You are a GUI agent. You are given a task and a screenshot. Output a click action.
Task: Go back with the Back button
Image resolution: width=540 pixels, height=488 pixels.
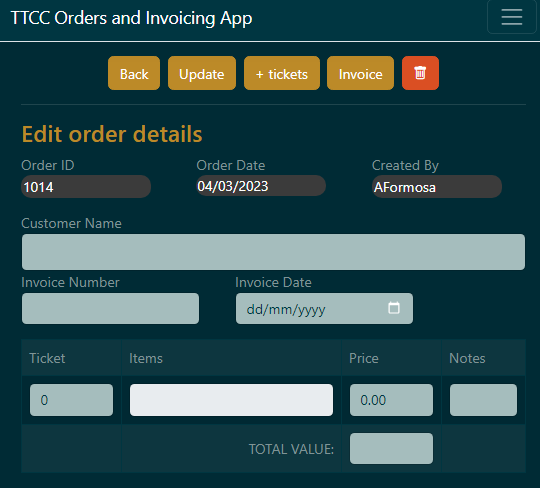(134, 73)
